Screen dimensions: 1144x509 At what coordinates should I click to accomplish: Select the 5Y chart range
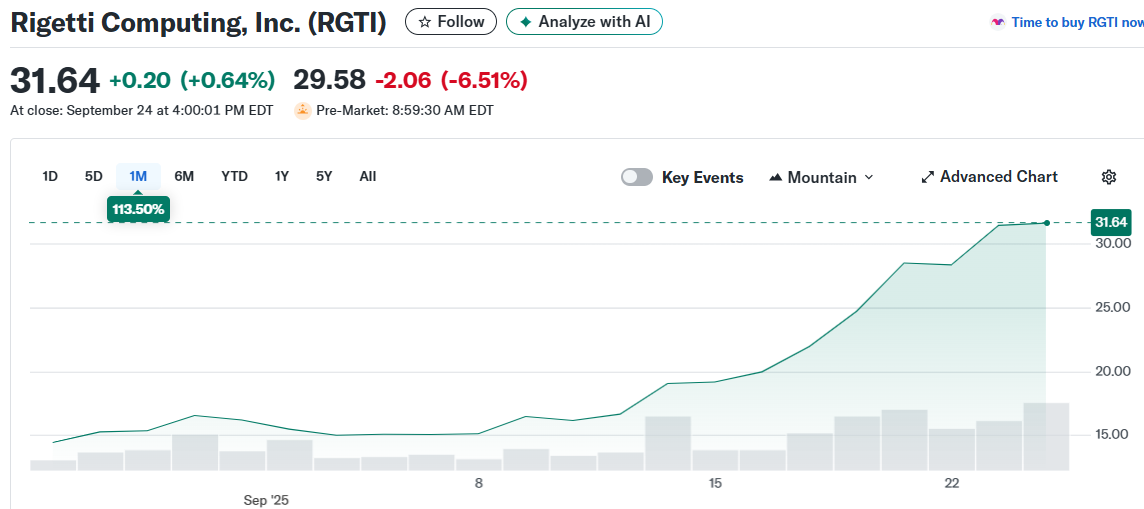pyautogui.click(x=324, y=176)
